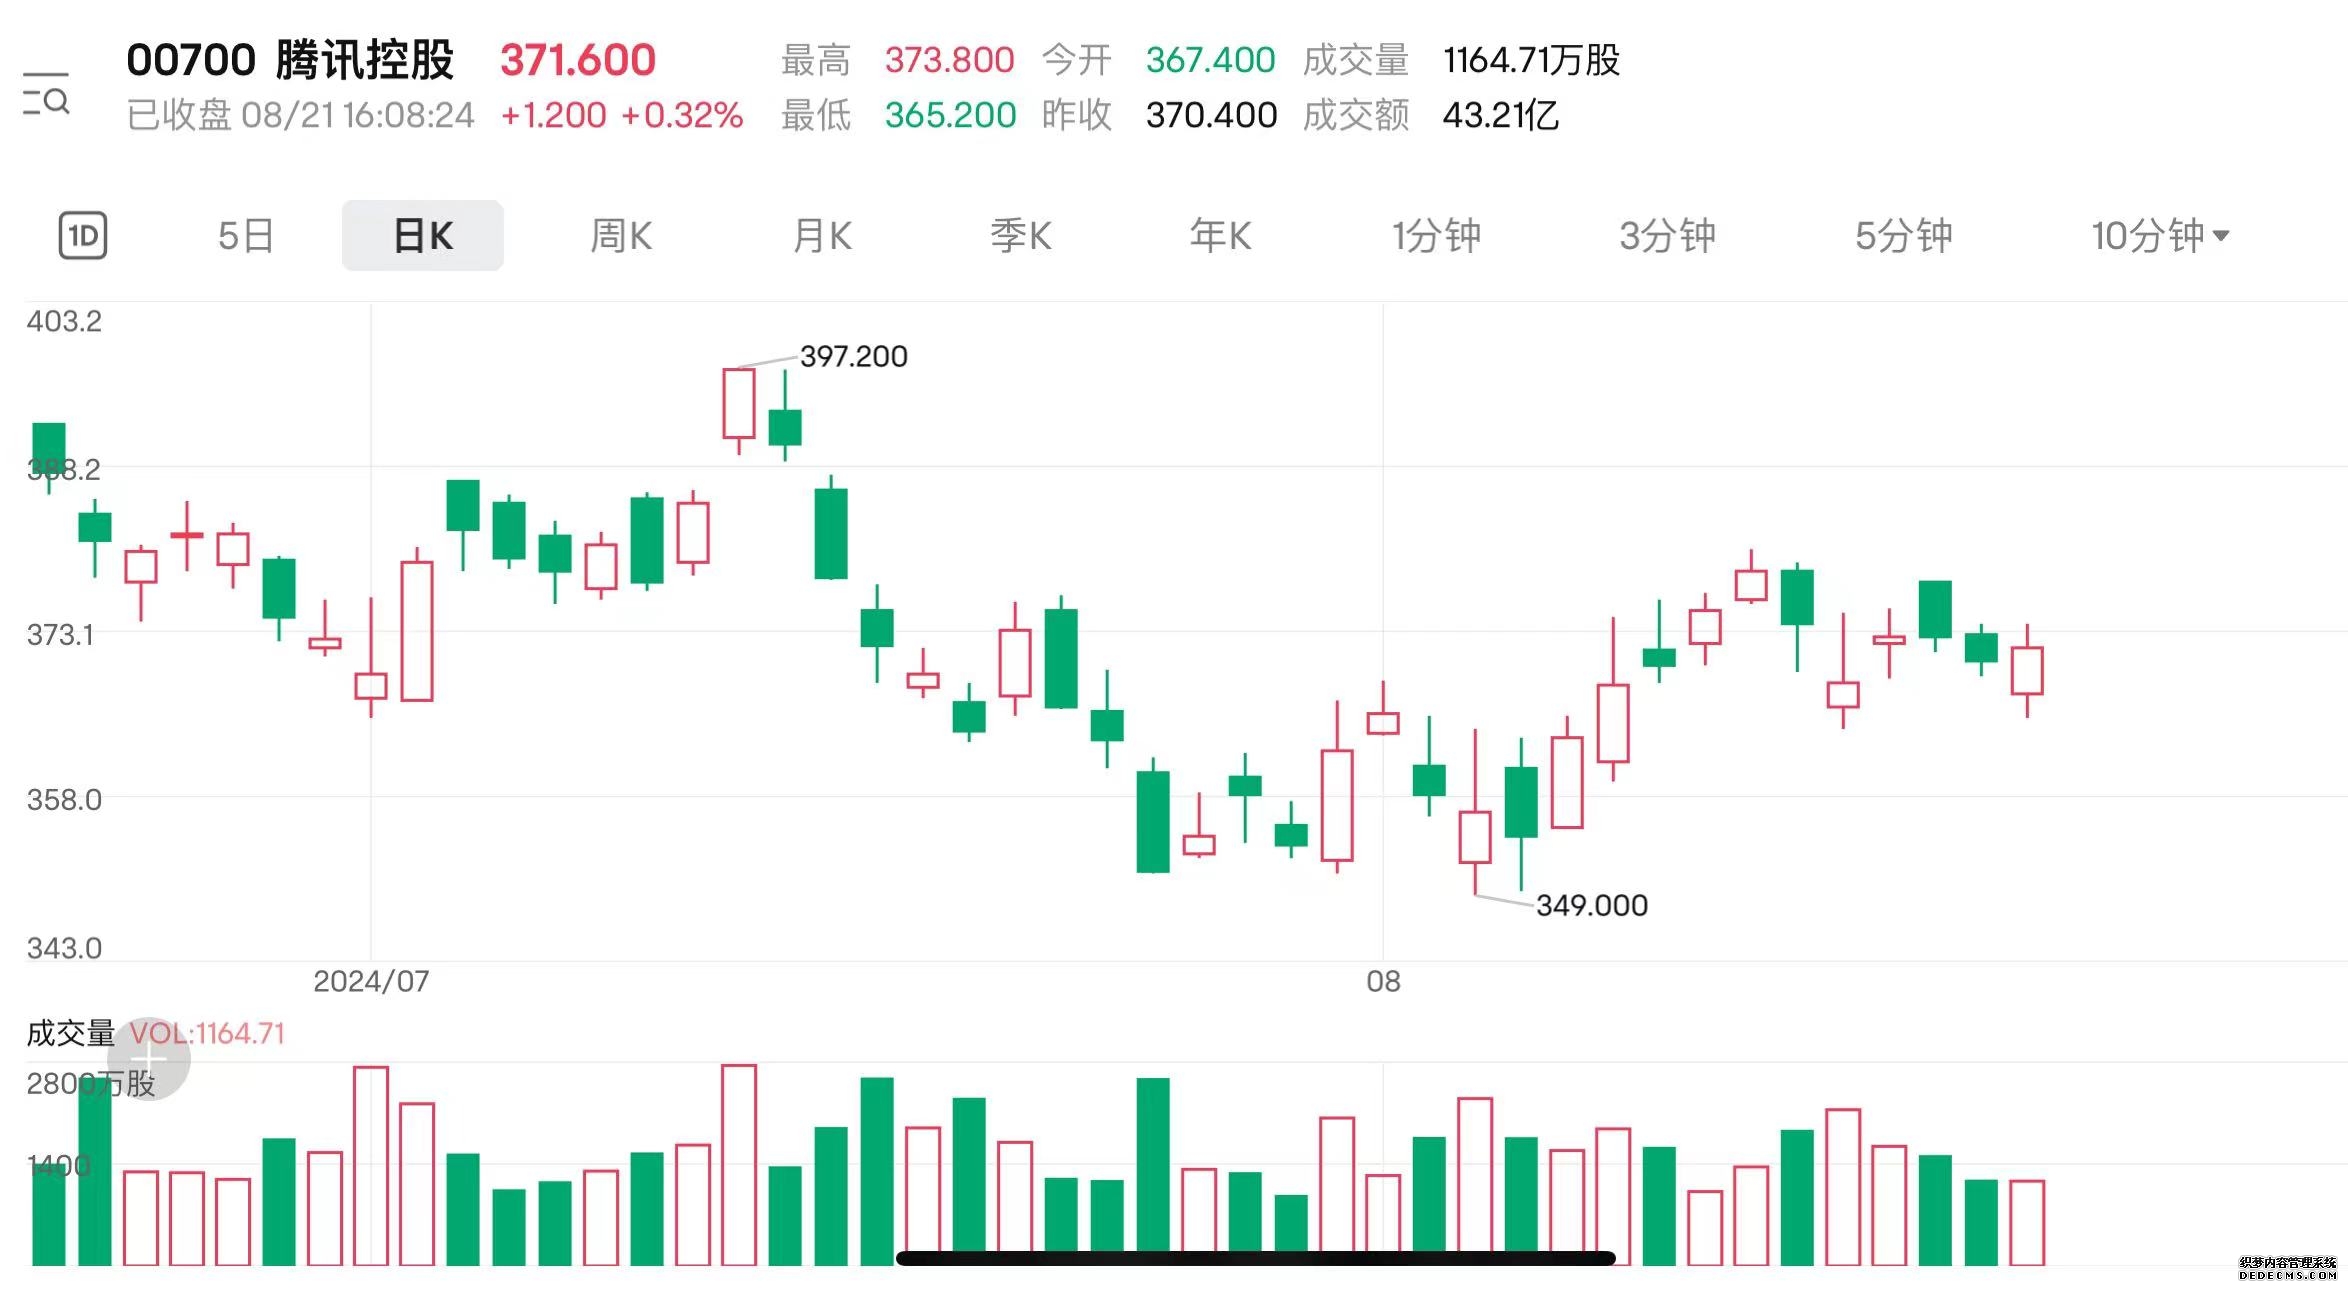
Task: Click the stock title 00700 腾讯控股
Action: tap(293, 59)
